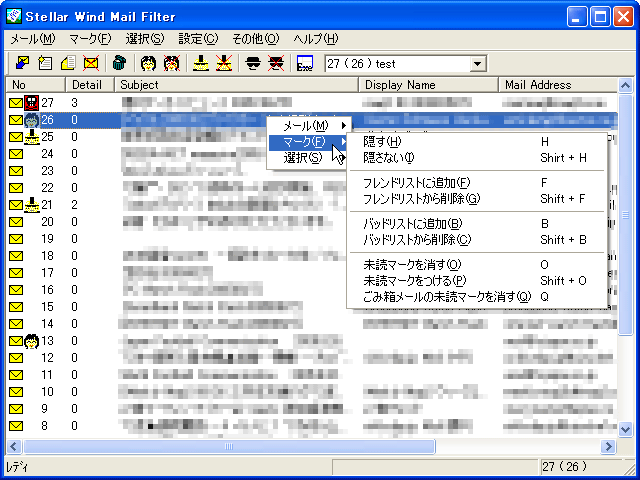The width and height of the screenshot is (640, 480).
Task: Click Detail value 3 in row 27
Action: point(74,102)
